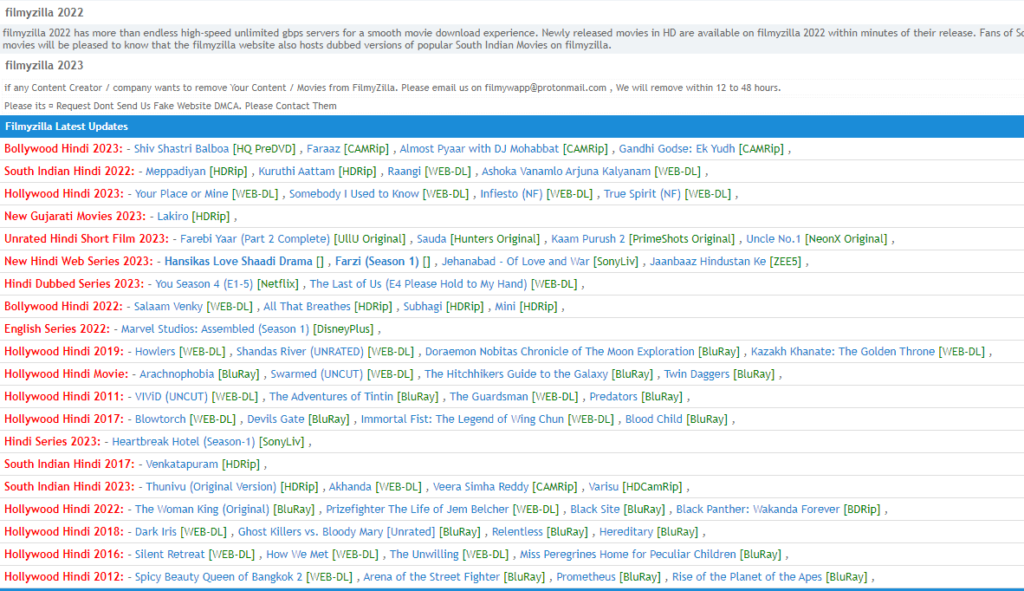
Task: Click the Sauda Hunters Original link
Action: point(432,239)
